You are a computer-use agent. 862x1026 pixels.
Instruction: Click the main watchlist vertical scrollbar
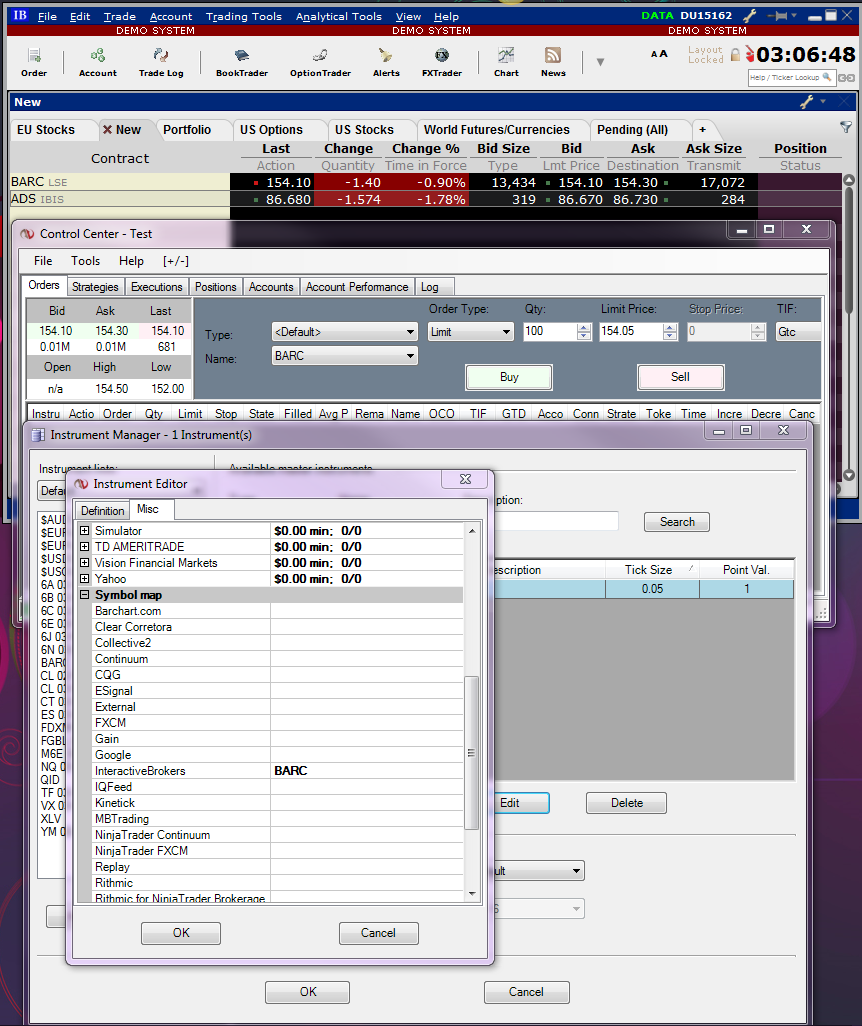point(849,249)
